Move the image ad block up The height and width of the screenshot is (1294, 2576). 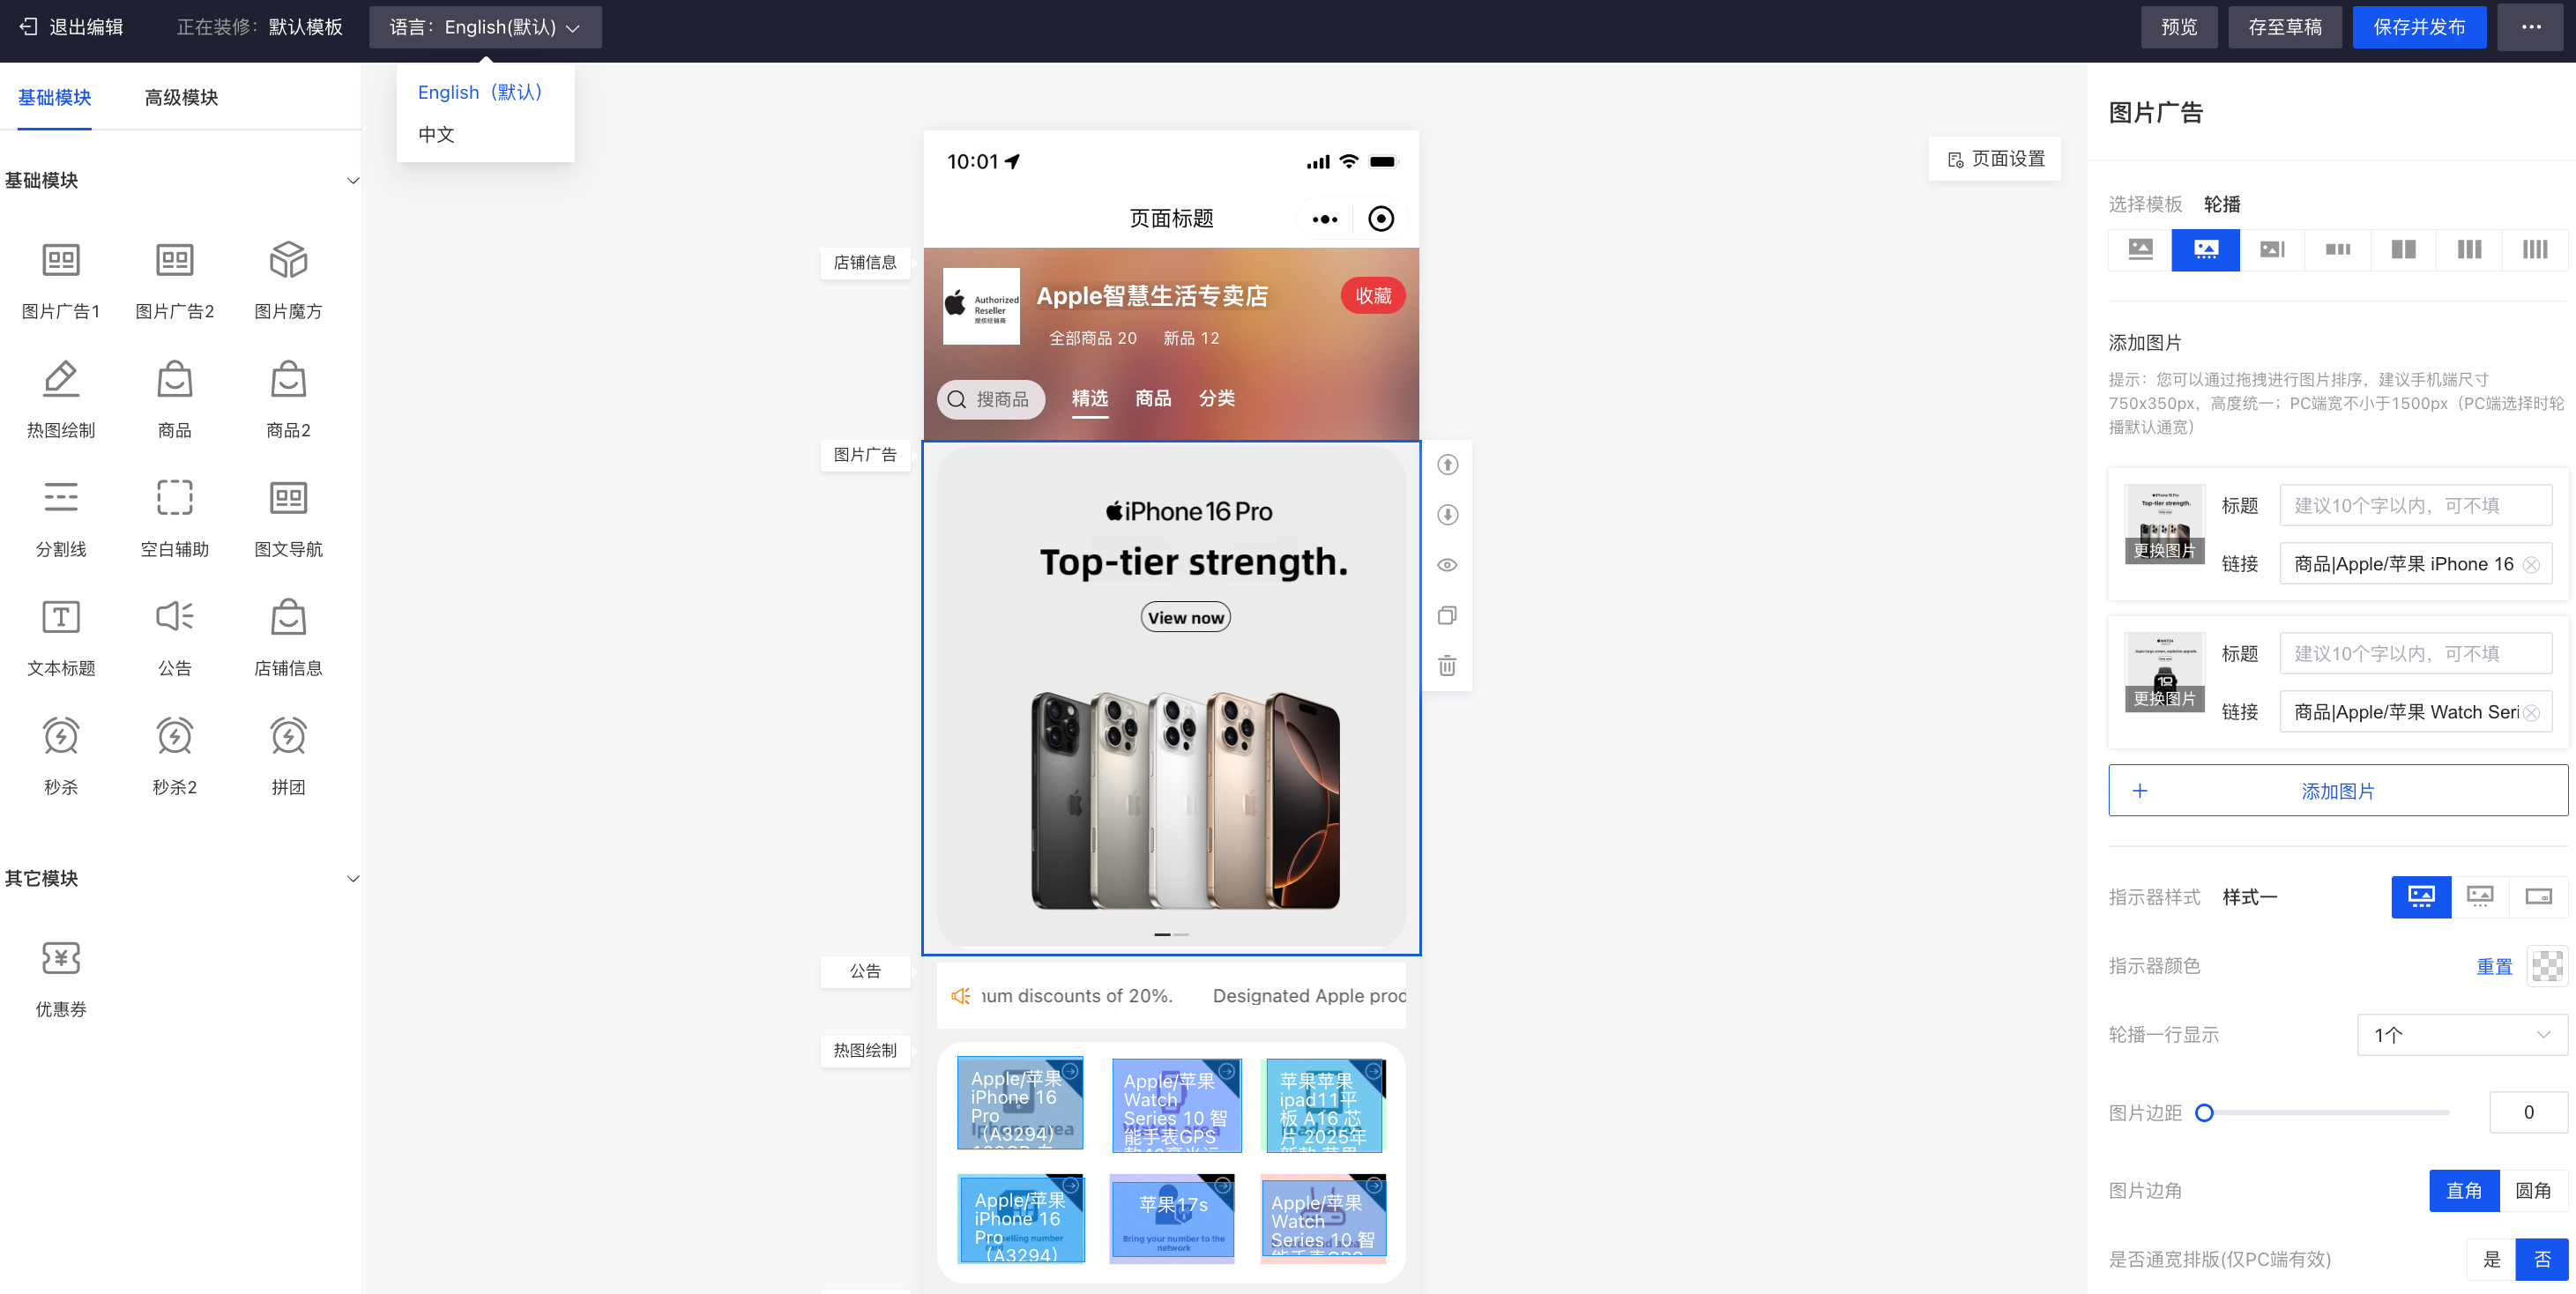[1447, 465]
